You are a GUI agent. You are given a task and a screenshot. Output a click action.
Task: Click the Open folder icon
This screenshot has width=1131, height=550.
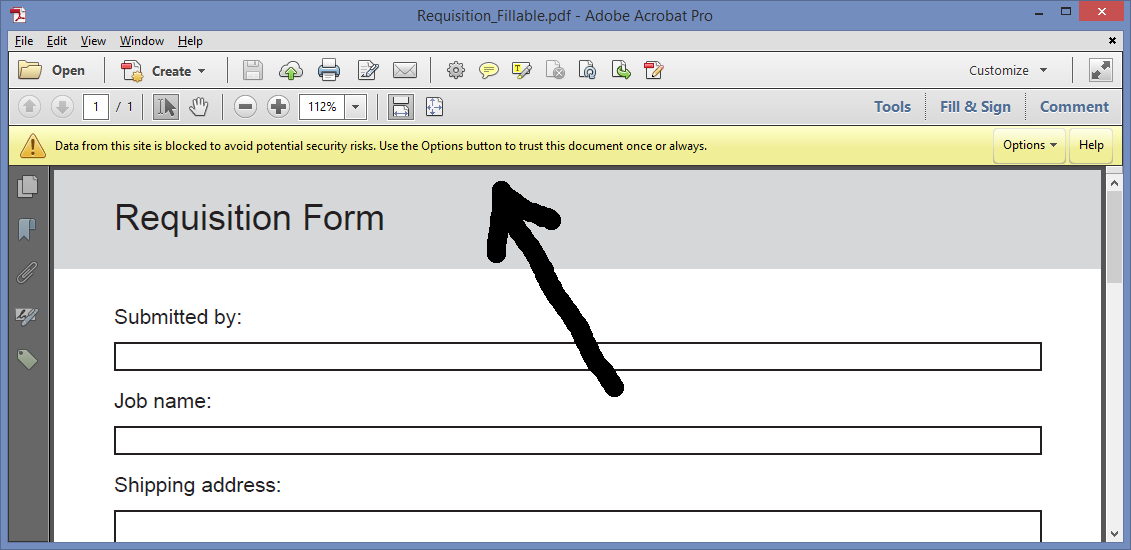point(30,70)
